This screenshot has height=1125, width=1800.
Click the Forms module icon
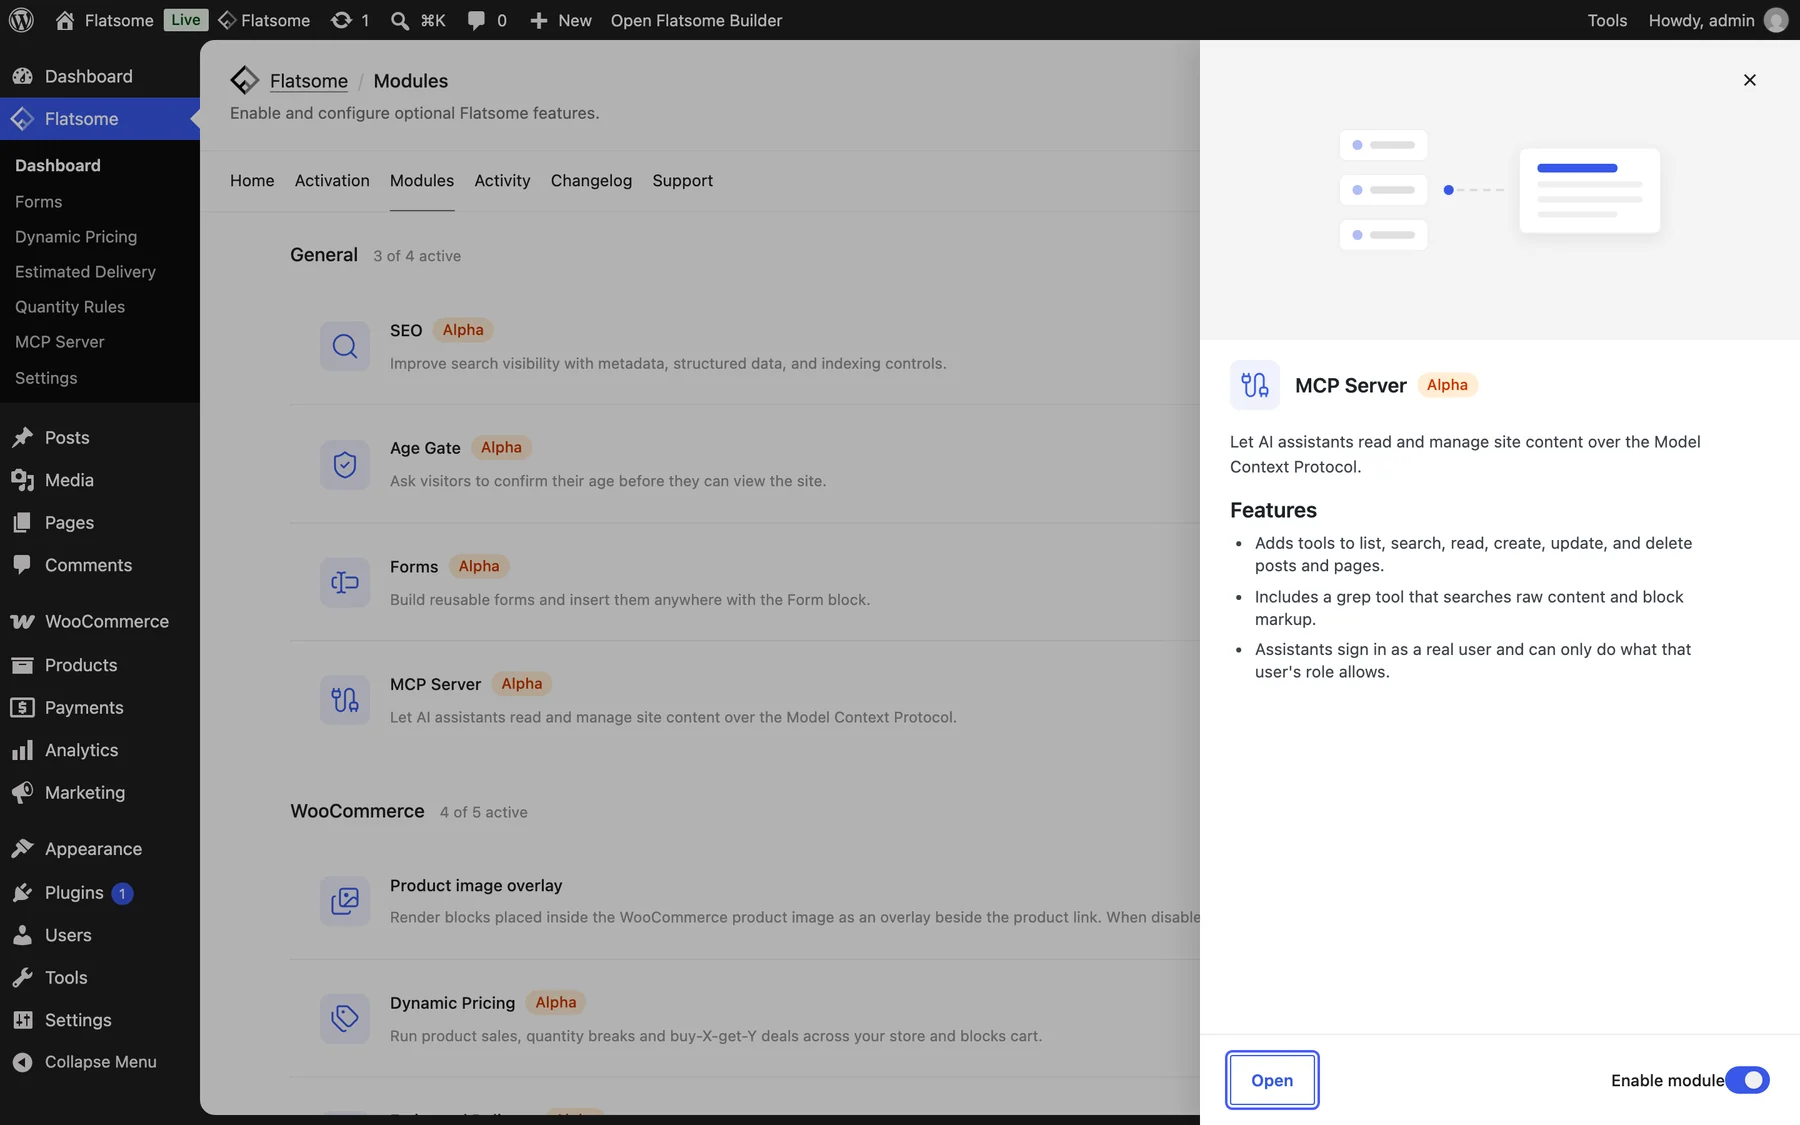tap(345, 582)
